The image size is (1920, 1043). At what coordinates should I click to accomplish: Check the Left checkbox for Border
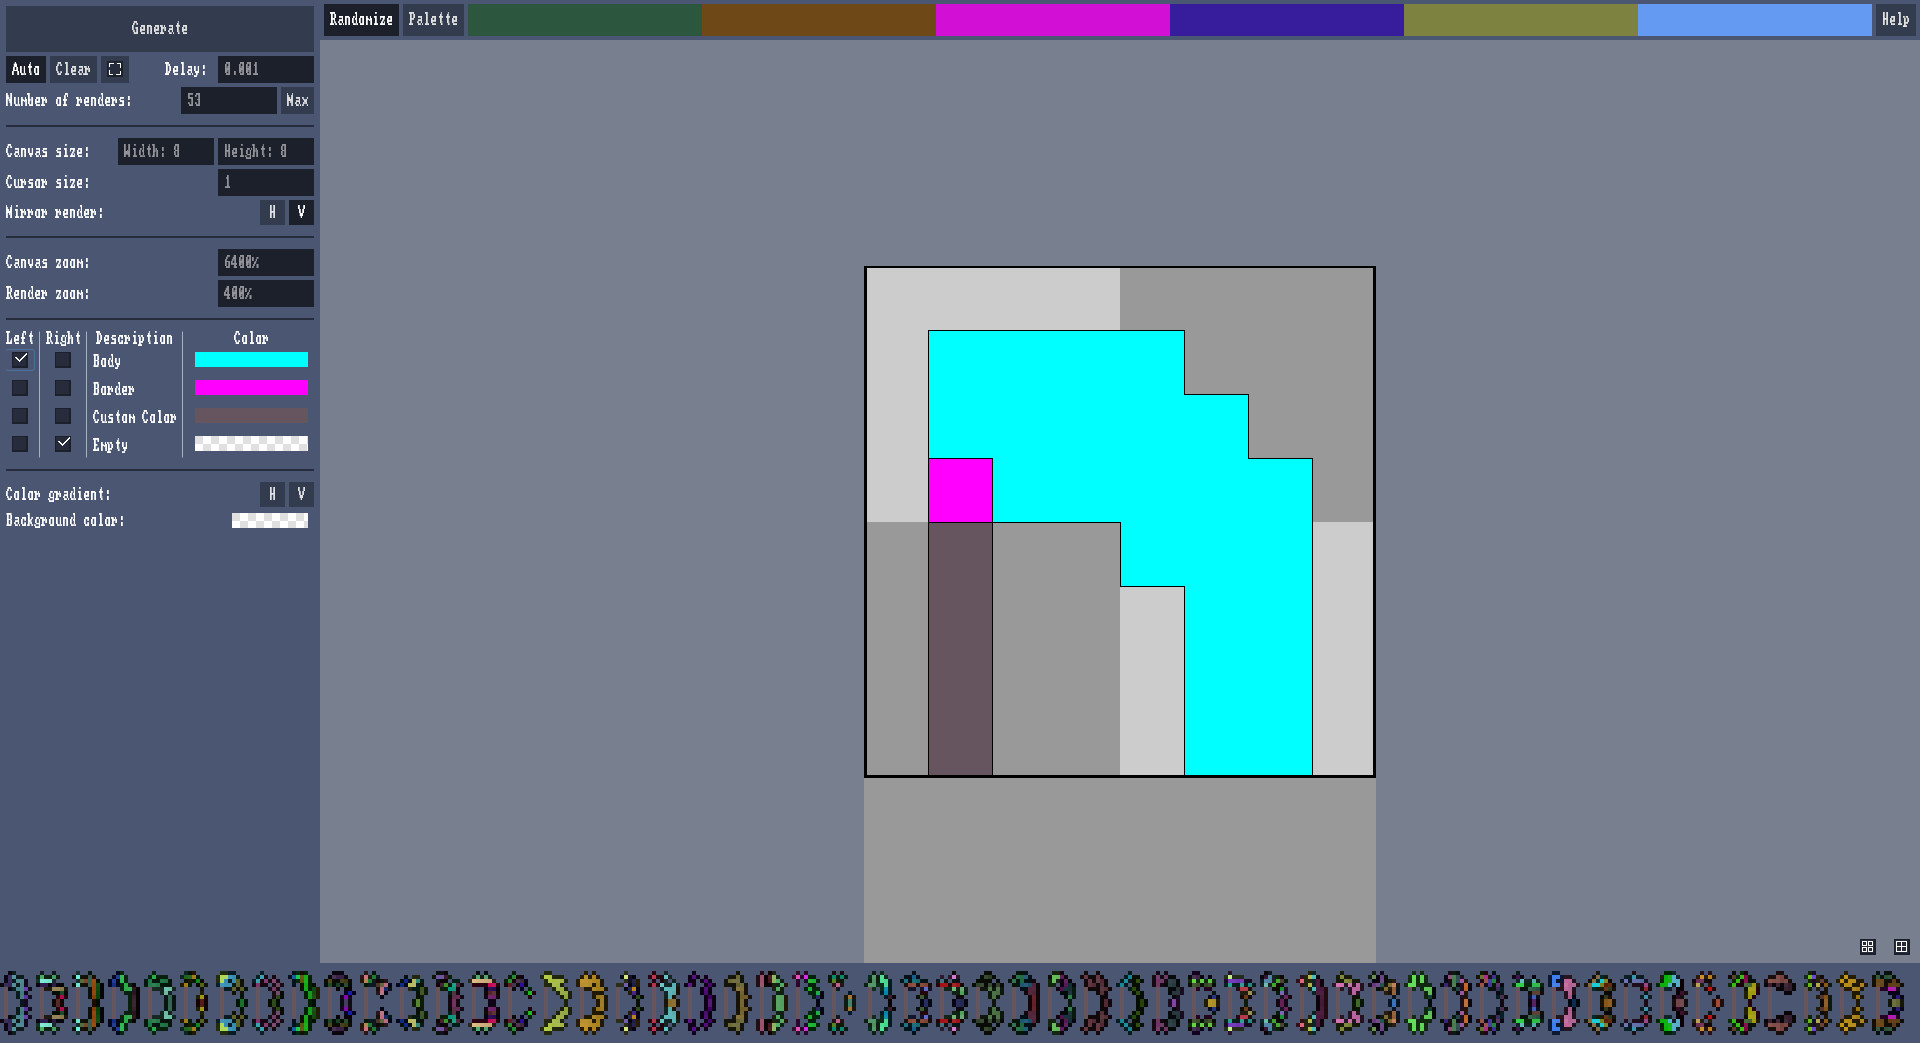tap(19, 388)
